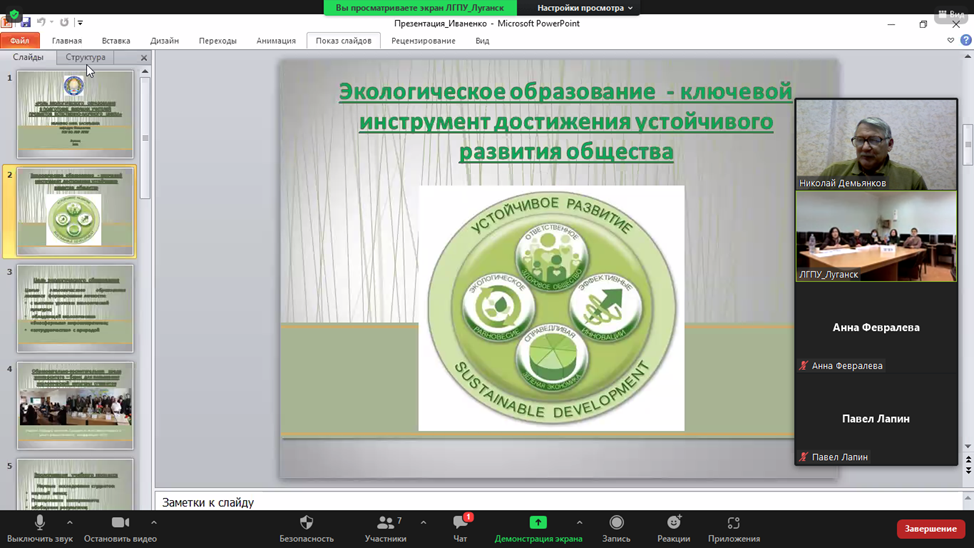This screenshot has width=974, height=548.
Task: Expand the Настройки просмотра dropdown
Action: 585,8
